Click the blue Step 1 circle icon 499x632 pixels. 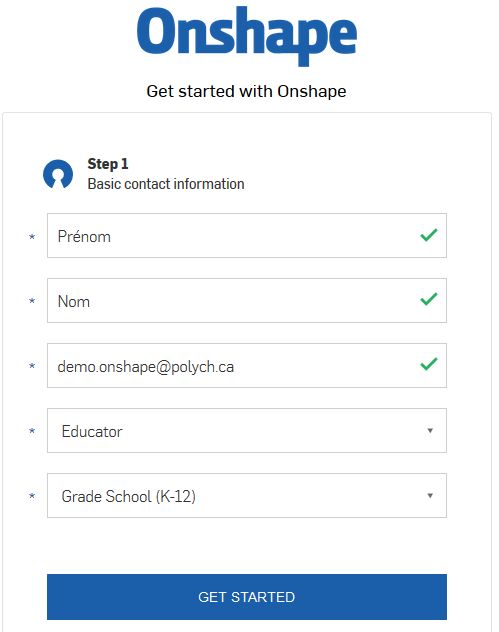pos(58,174)
